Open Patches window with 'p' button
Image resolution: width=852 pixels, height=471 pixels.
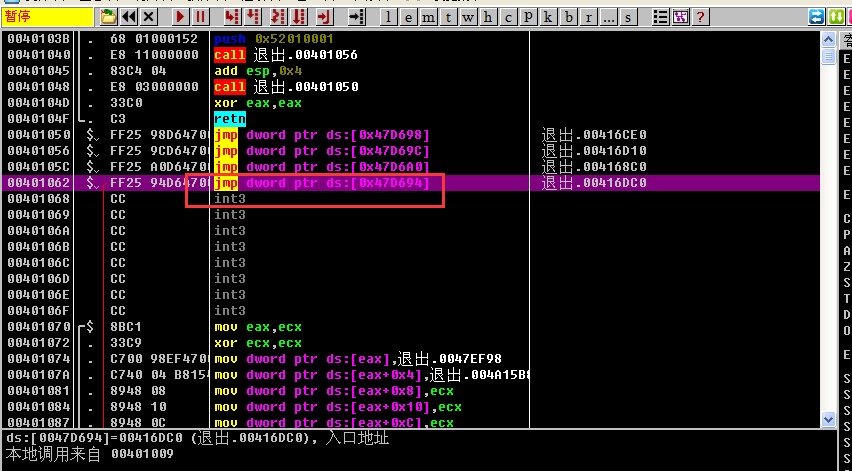[528, 17]
